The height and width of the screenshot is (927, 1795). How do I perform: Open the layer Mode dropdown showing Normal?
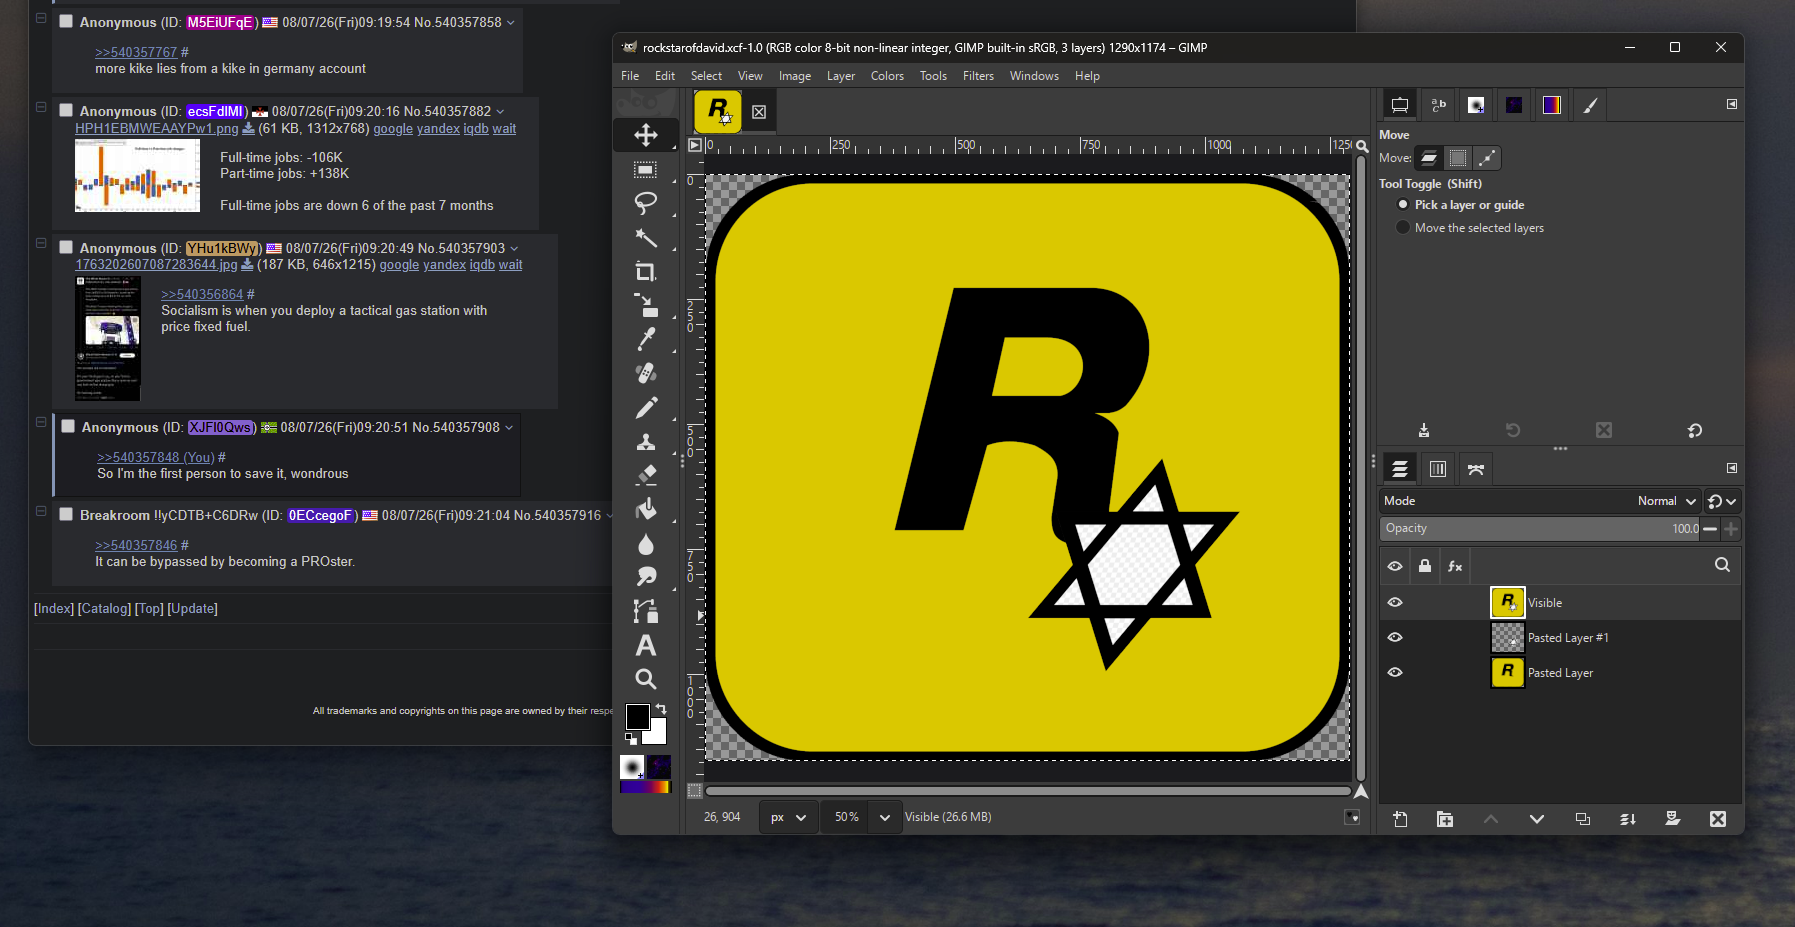(x=1540, y=501)
